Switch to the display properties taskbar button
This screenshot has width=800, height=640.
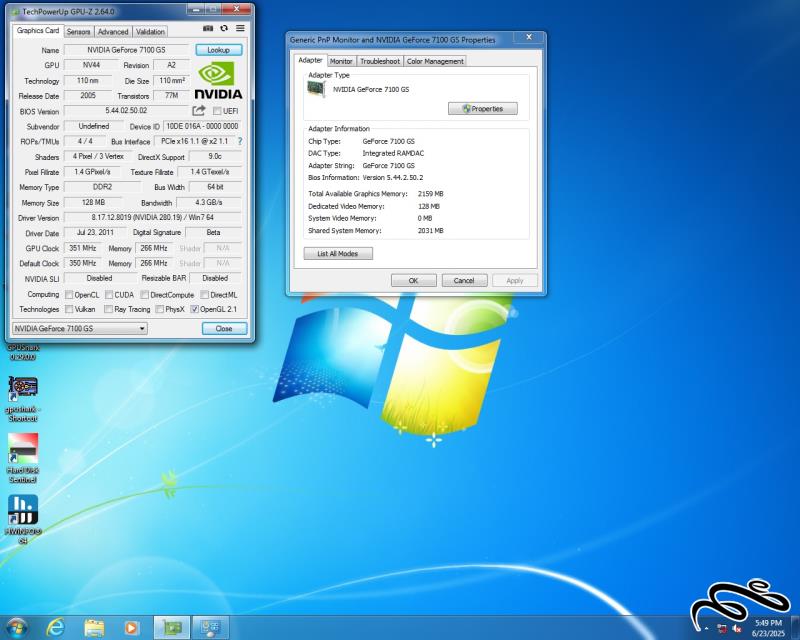210,627
